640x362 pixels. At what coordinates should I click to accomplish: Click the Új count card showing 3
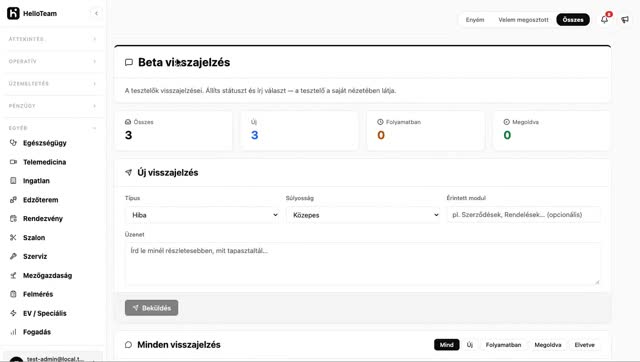click(299, 131)
